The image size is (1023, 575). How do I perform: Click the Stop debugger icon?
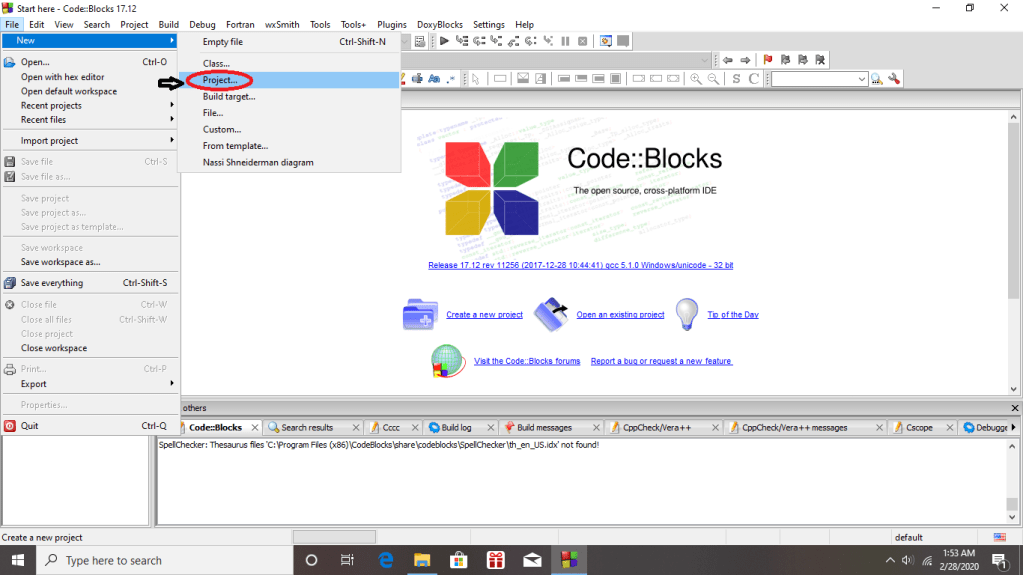pyautogui.click(x=583, y=41)
